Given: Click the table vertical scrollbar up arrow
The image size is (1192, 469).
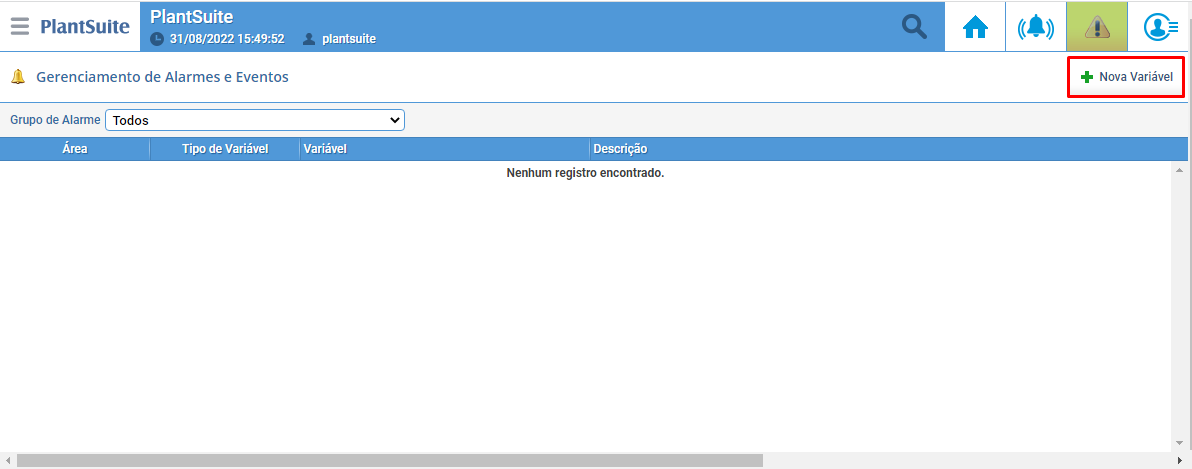Looking at the screenshot, I should [x=1179, y=169].
